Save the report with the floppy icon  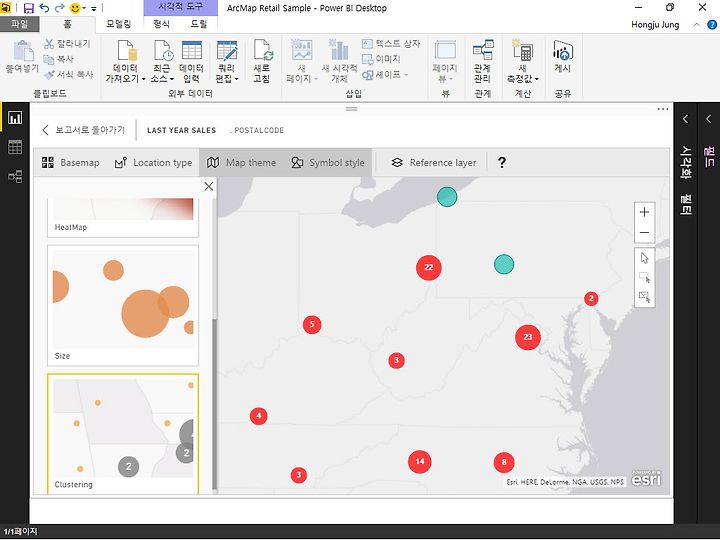pos(28,8)
